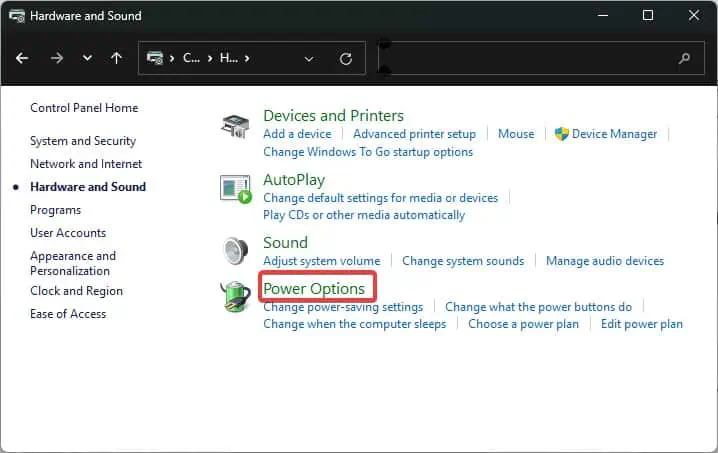
Task: Open Appearance and Personalization
Action: pyautogui.click(x=73, y=263)
